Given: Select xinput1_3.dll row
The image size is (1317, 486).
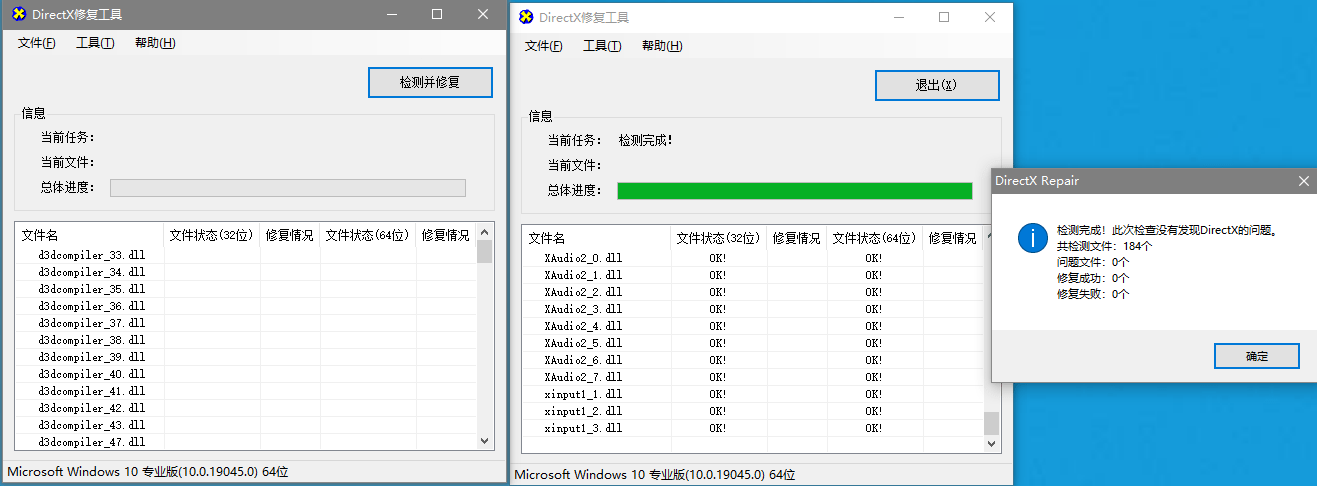Looking at the screenshot, I should (x=753, y=428).
